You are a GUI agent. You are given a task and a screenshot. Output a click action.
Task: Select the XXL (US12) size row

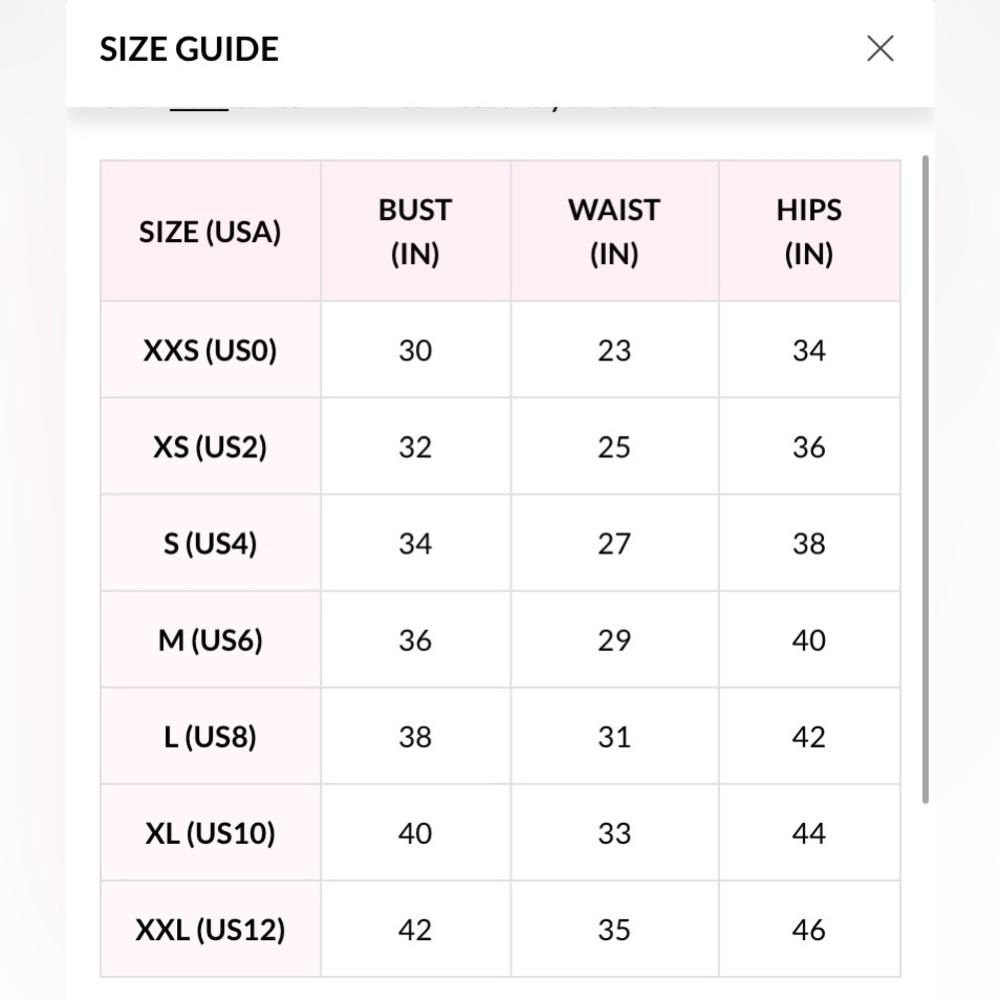(501, 929)
